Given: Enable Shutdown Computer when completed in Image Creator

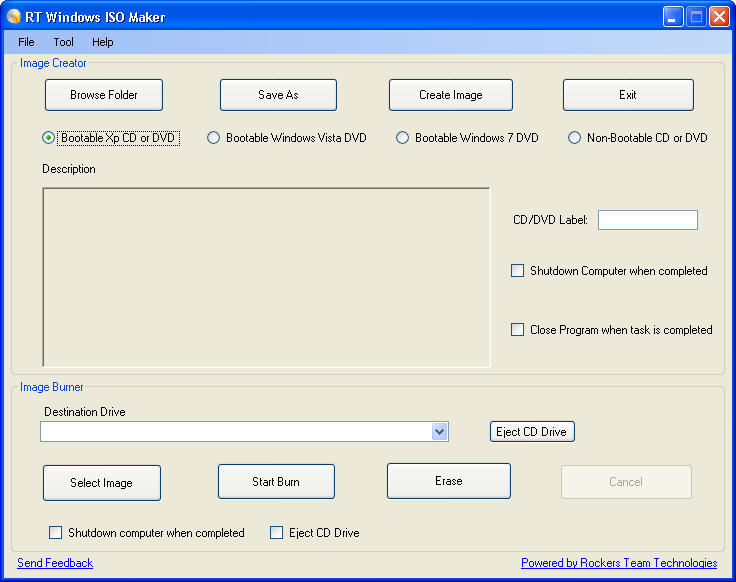Looking at the screenshot, I should 518,271.
